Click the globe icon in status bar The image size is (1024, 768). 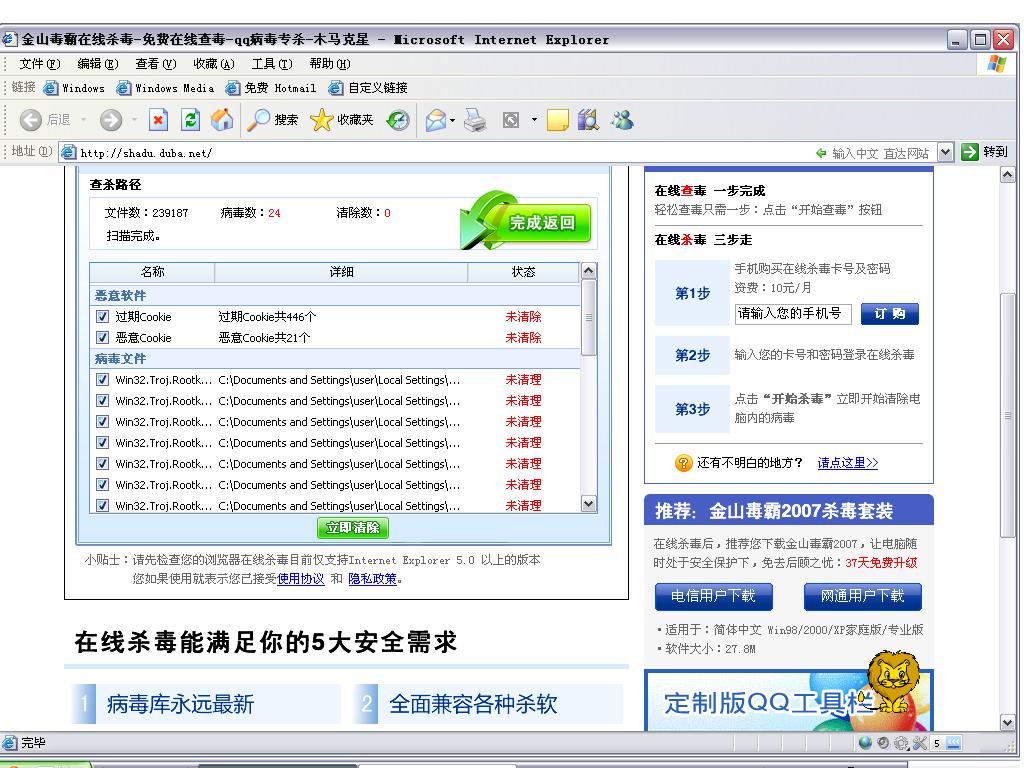click(x=865, y=743)
